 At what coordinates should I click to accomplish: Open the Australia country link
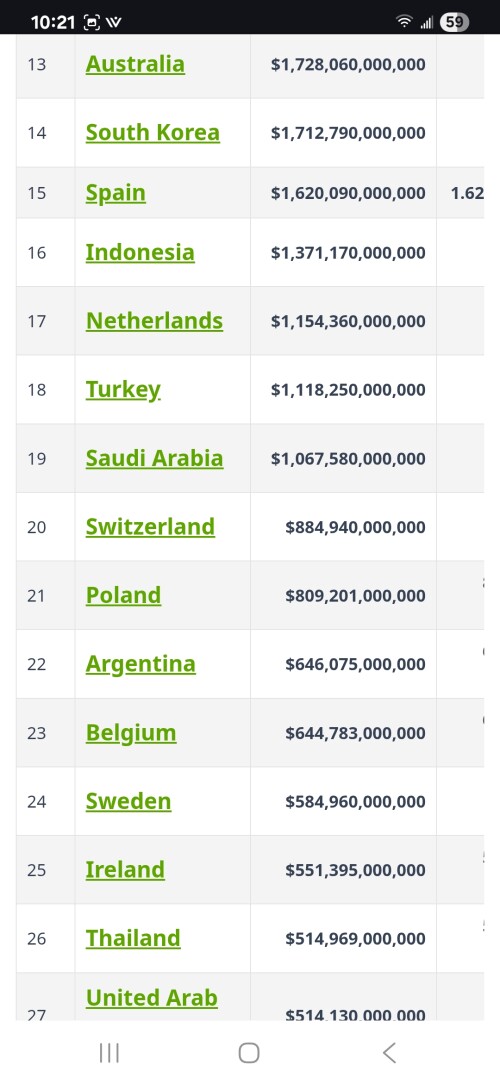[x=135, y=64]
